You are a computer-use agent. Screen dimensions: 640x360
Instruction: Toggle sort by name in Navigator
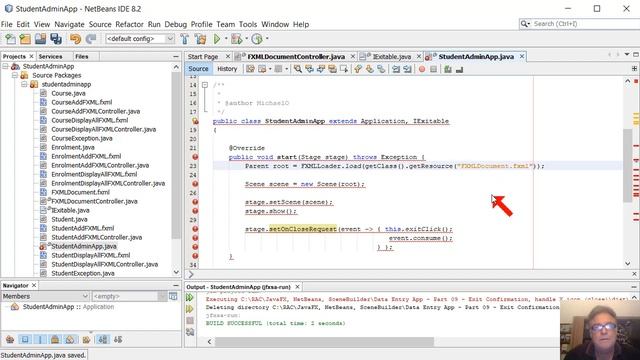coord(103,339)
